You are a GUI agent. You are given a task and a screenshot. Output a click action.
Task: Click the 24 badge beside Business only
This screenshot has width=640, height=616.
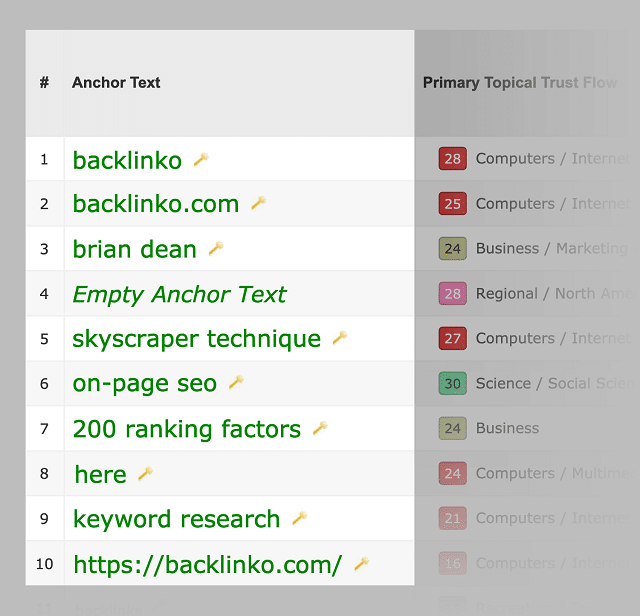(453, 428)
